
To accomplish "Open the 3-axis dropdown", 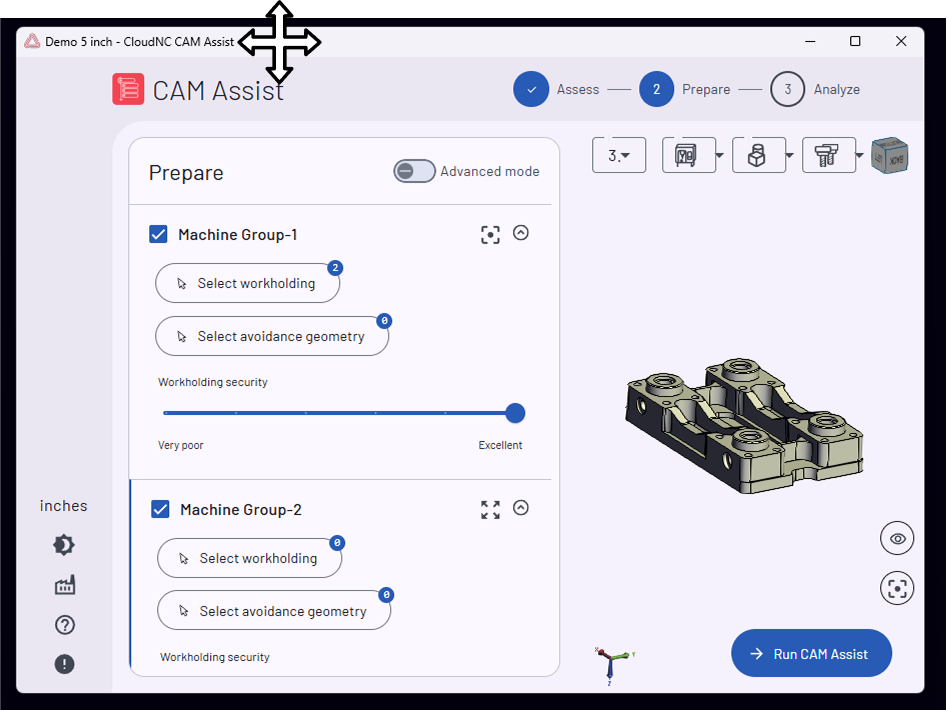I will pos(619,155).
